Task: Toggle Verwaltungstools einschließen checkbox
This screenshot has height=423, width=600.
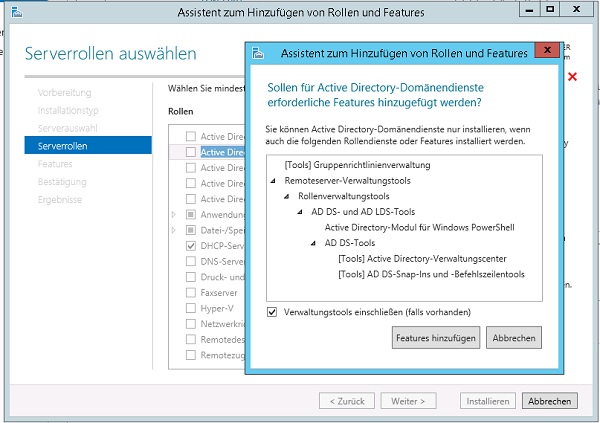Action: [x=272, y=312]
